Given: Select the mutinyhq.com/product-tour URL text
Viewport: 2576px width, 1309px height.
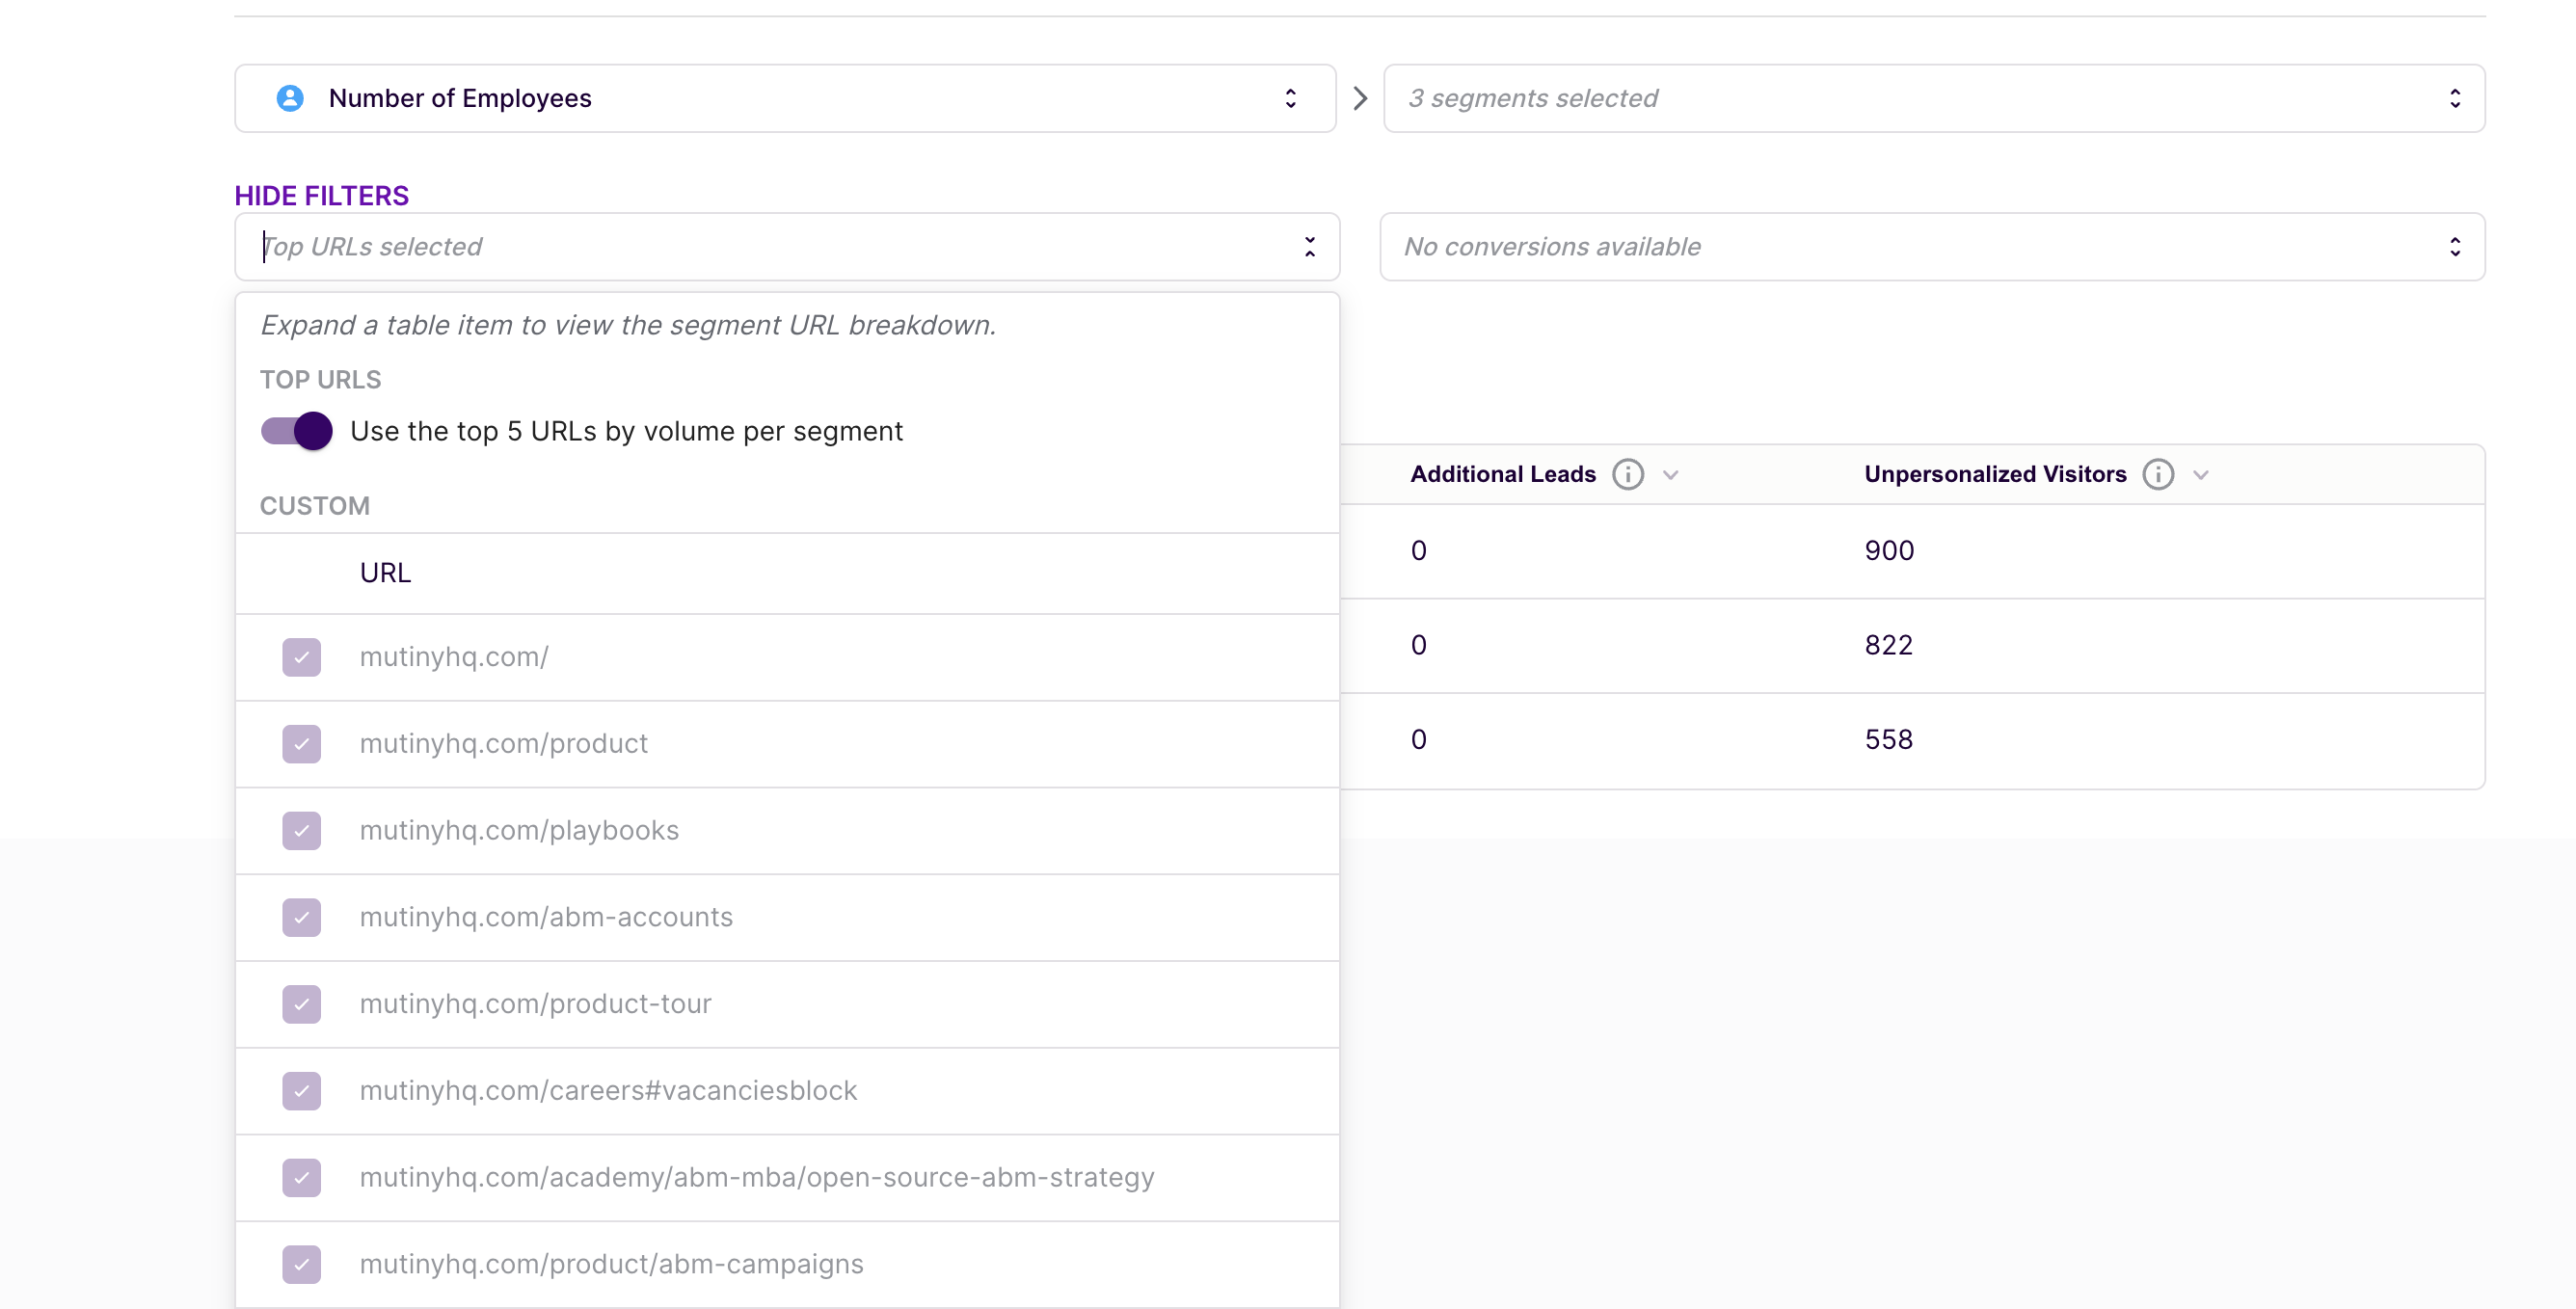Looking at the screenshot, I should (535, 1003).
